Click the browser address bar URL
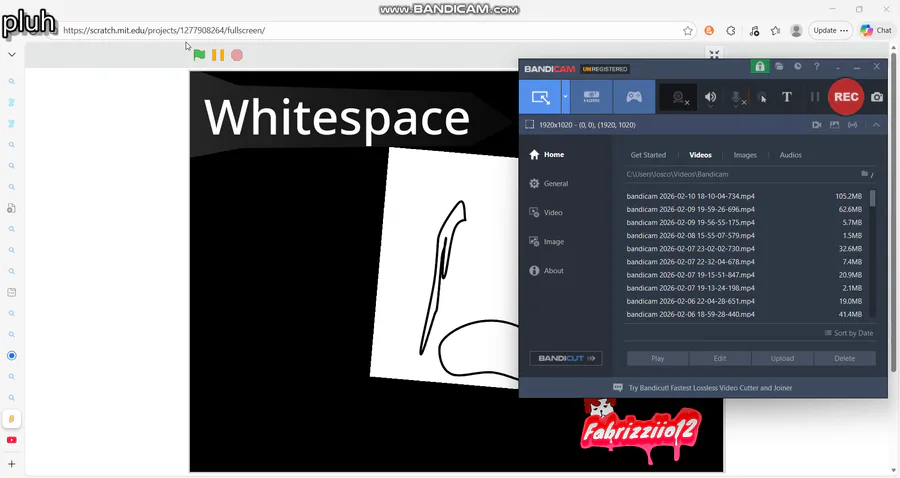This screenshot has width=900, height=478. click(164, 30)
